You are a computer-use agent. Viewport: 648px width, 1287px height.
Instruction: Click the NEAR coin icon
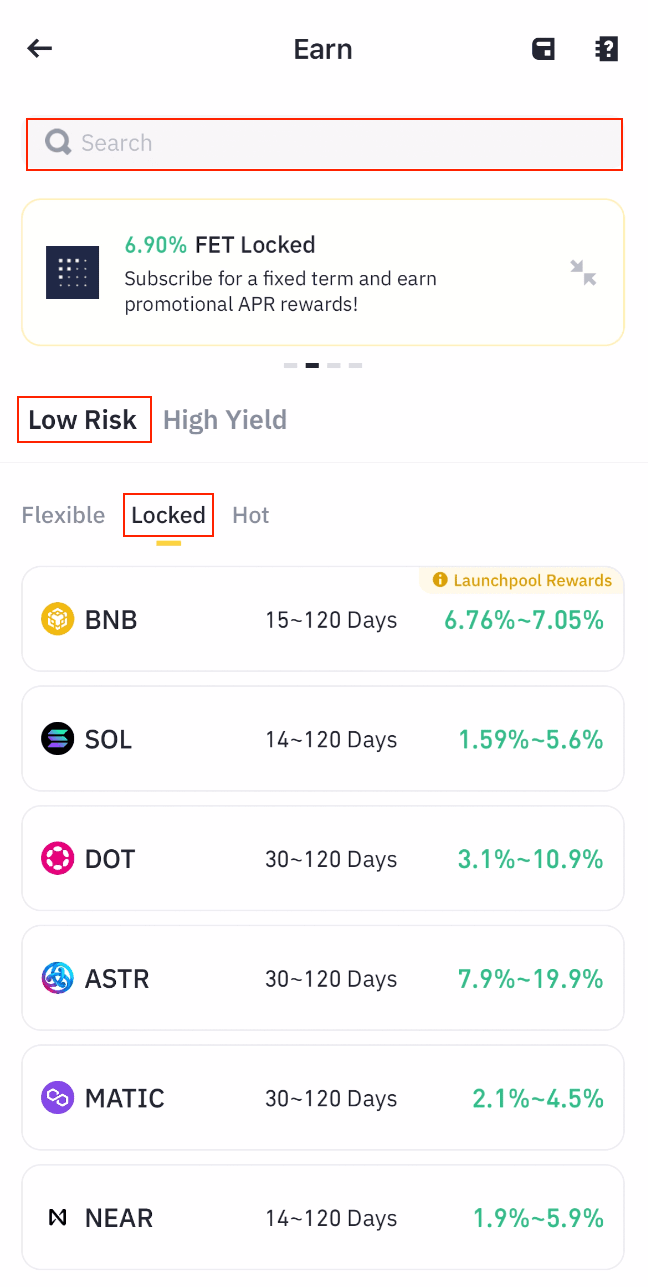(58, 1218)
